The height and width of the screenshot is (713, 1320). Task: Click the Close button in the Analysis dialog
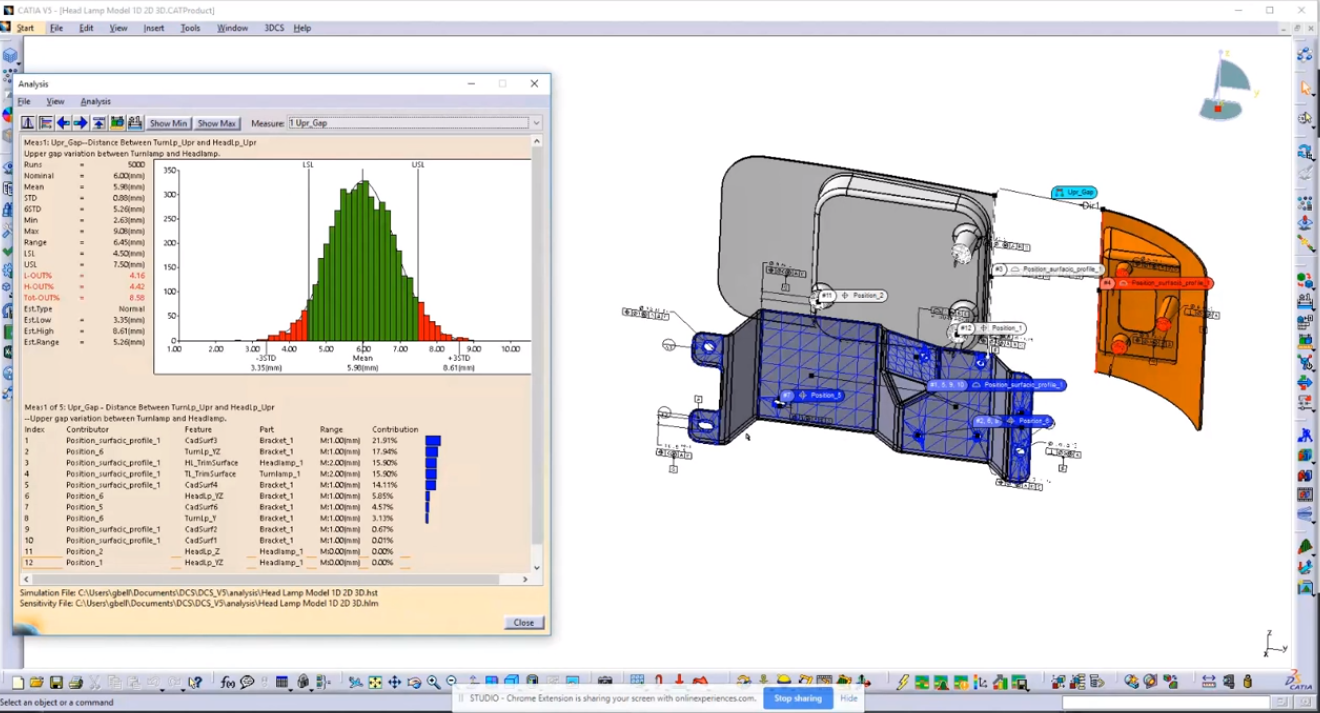pos(522,622)
